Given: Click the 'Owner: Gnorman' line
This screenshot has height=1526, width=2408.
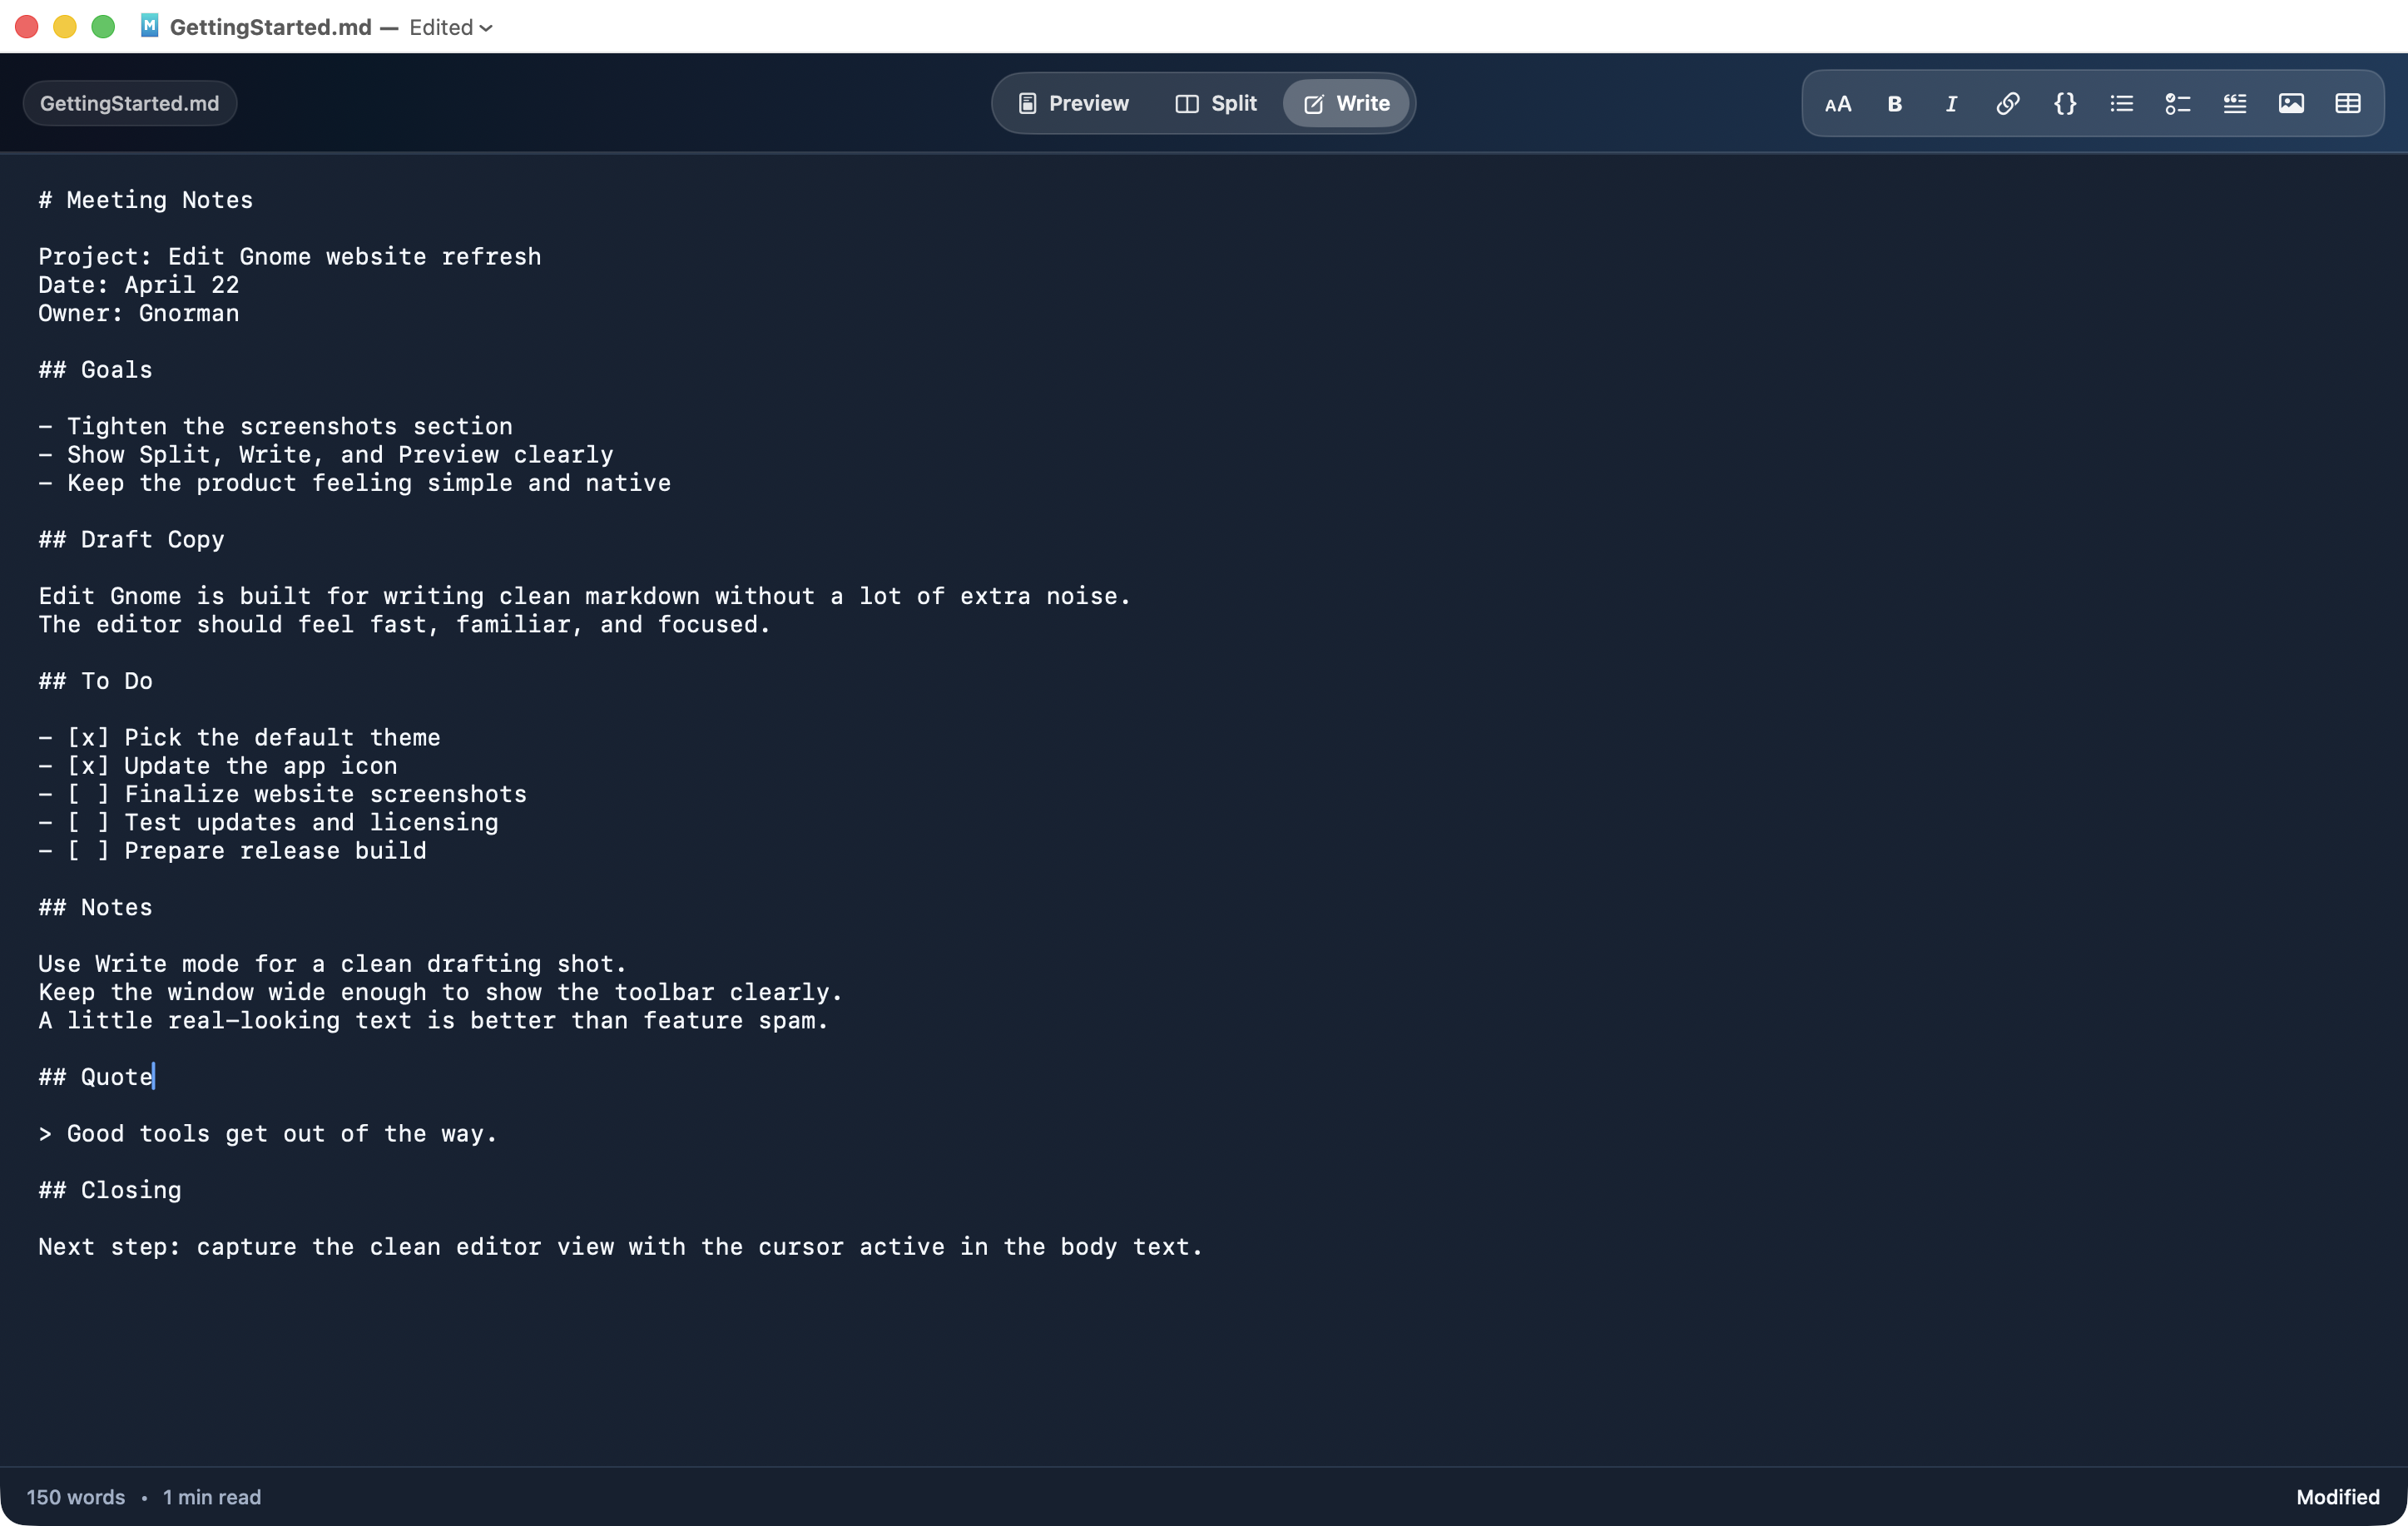Looking at the screenshot, I should tap(139, 313).
